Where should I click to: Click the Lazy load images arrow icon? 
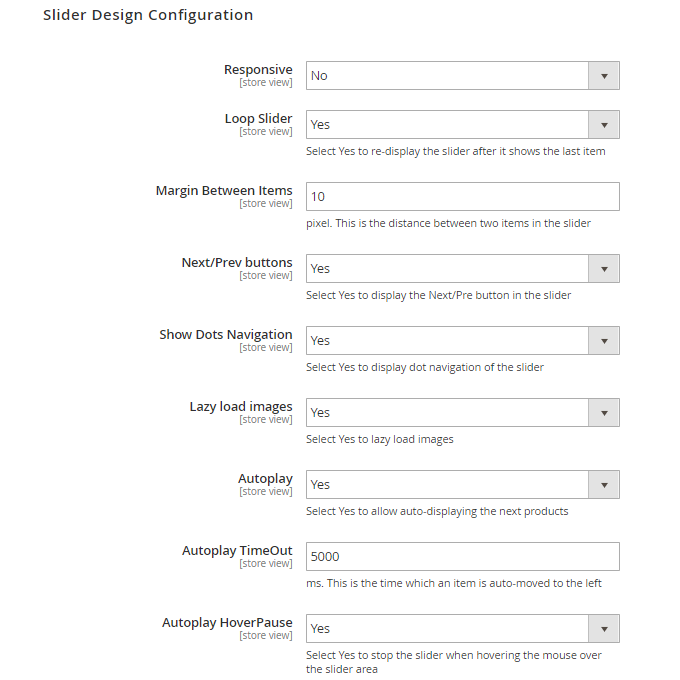tap(603, 413)
